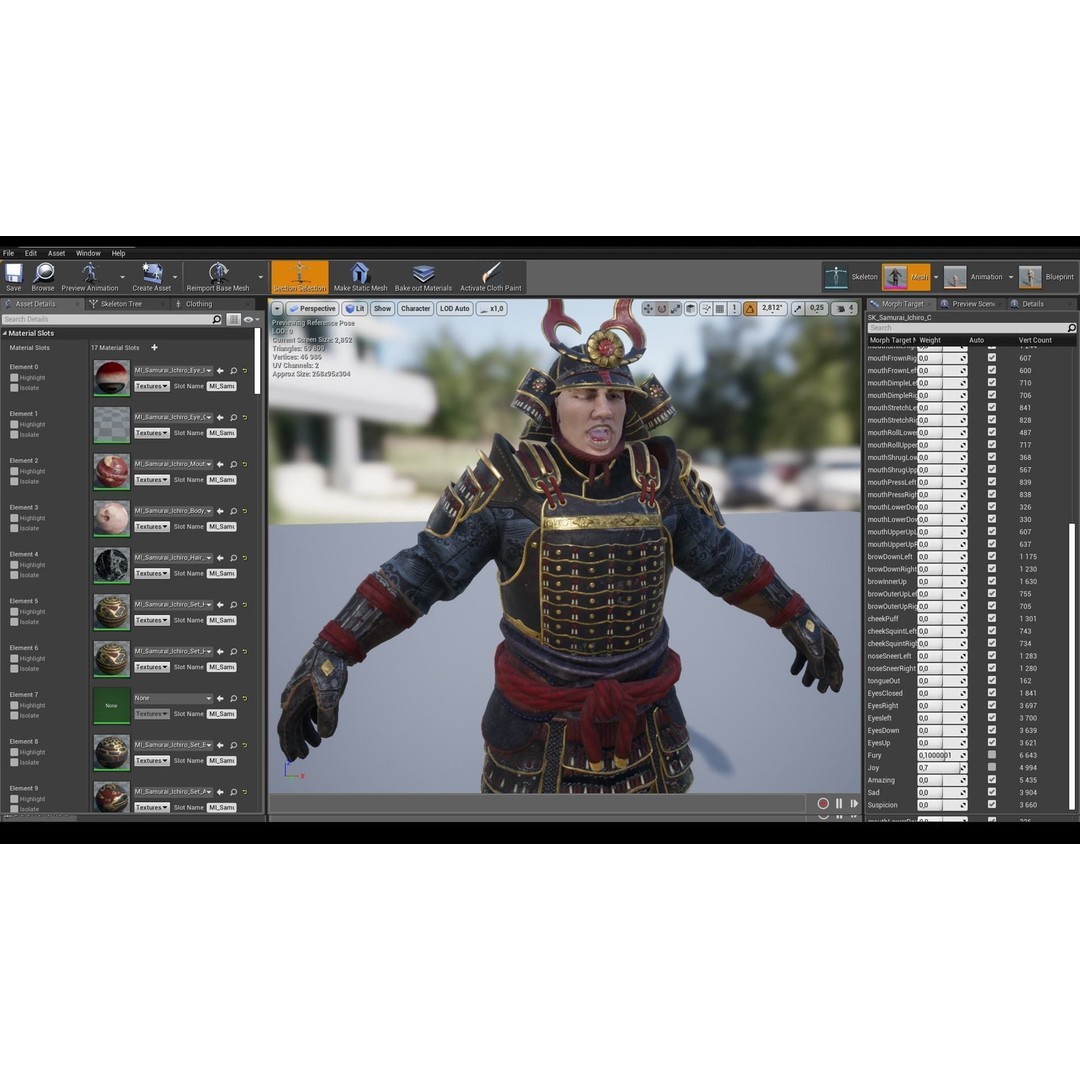Screen dimensions: 1080x1080
Task: Click the Sad weight slider field
Action: 942,792
